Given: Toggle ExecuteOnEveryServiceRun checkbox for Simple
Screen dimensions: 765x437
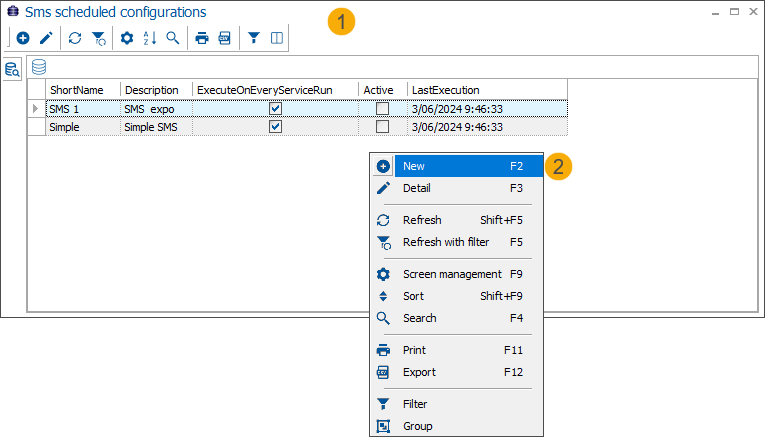Looking at the screenshot, I should [276, 127].
